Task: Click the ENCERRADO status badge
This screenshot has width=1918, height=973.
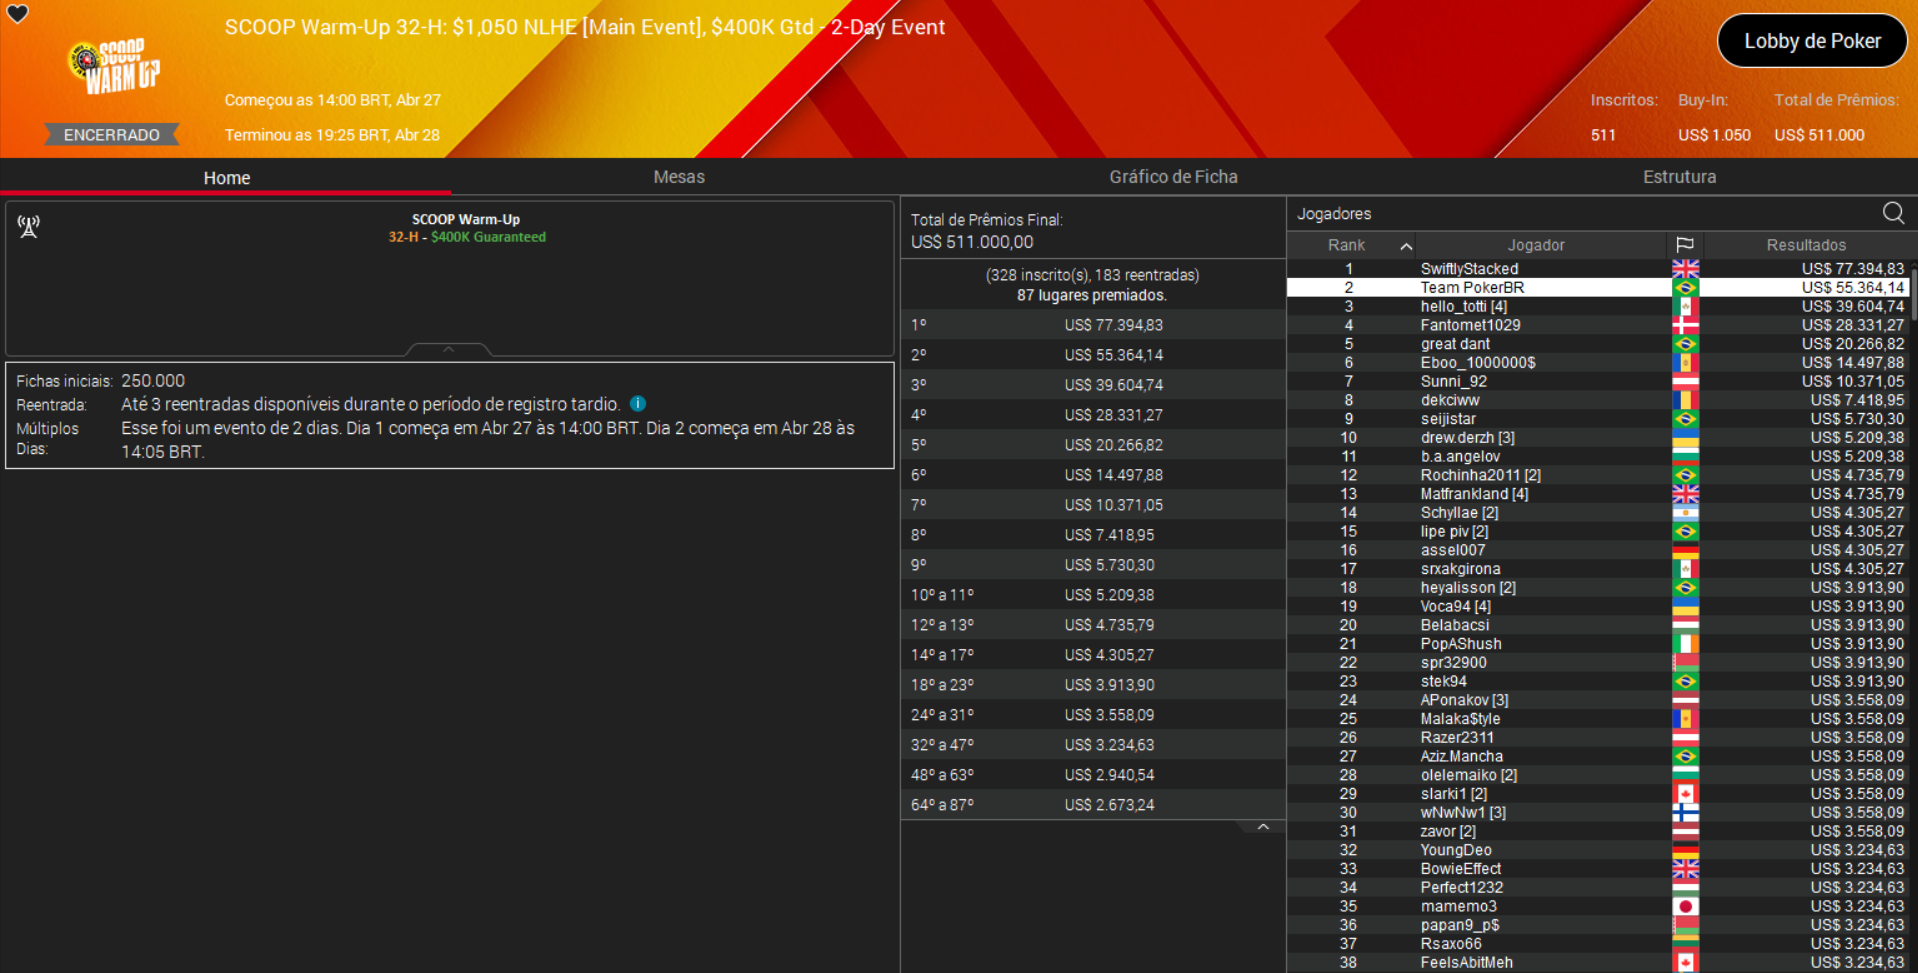Action: click(x=112, y=135)
